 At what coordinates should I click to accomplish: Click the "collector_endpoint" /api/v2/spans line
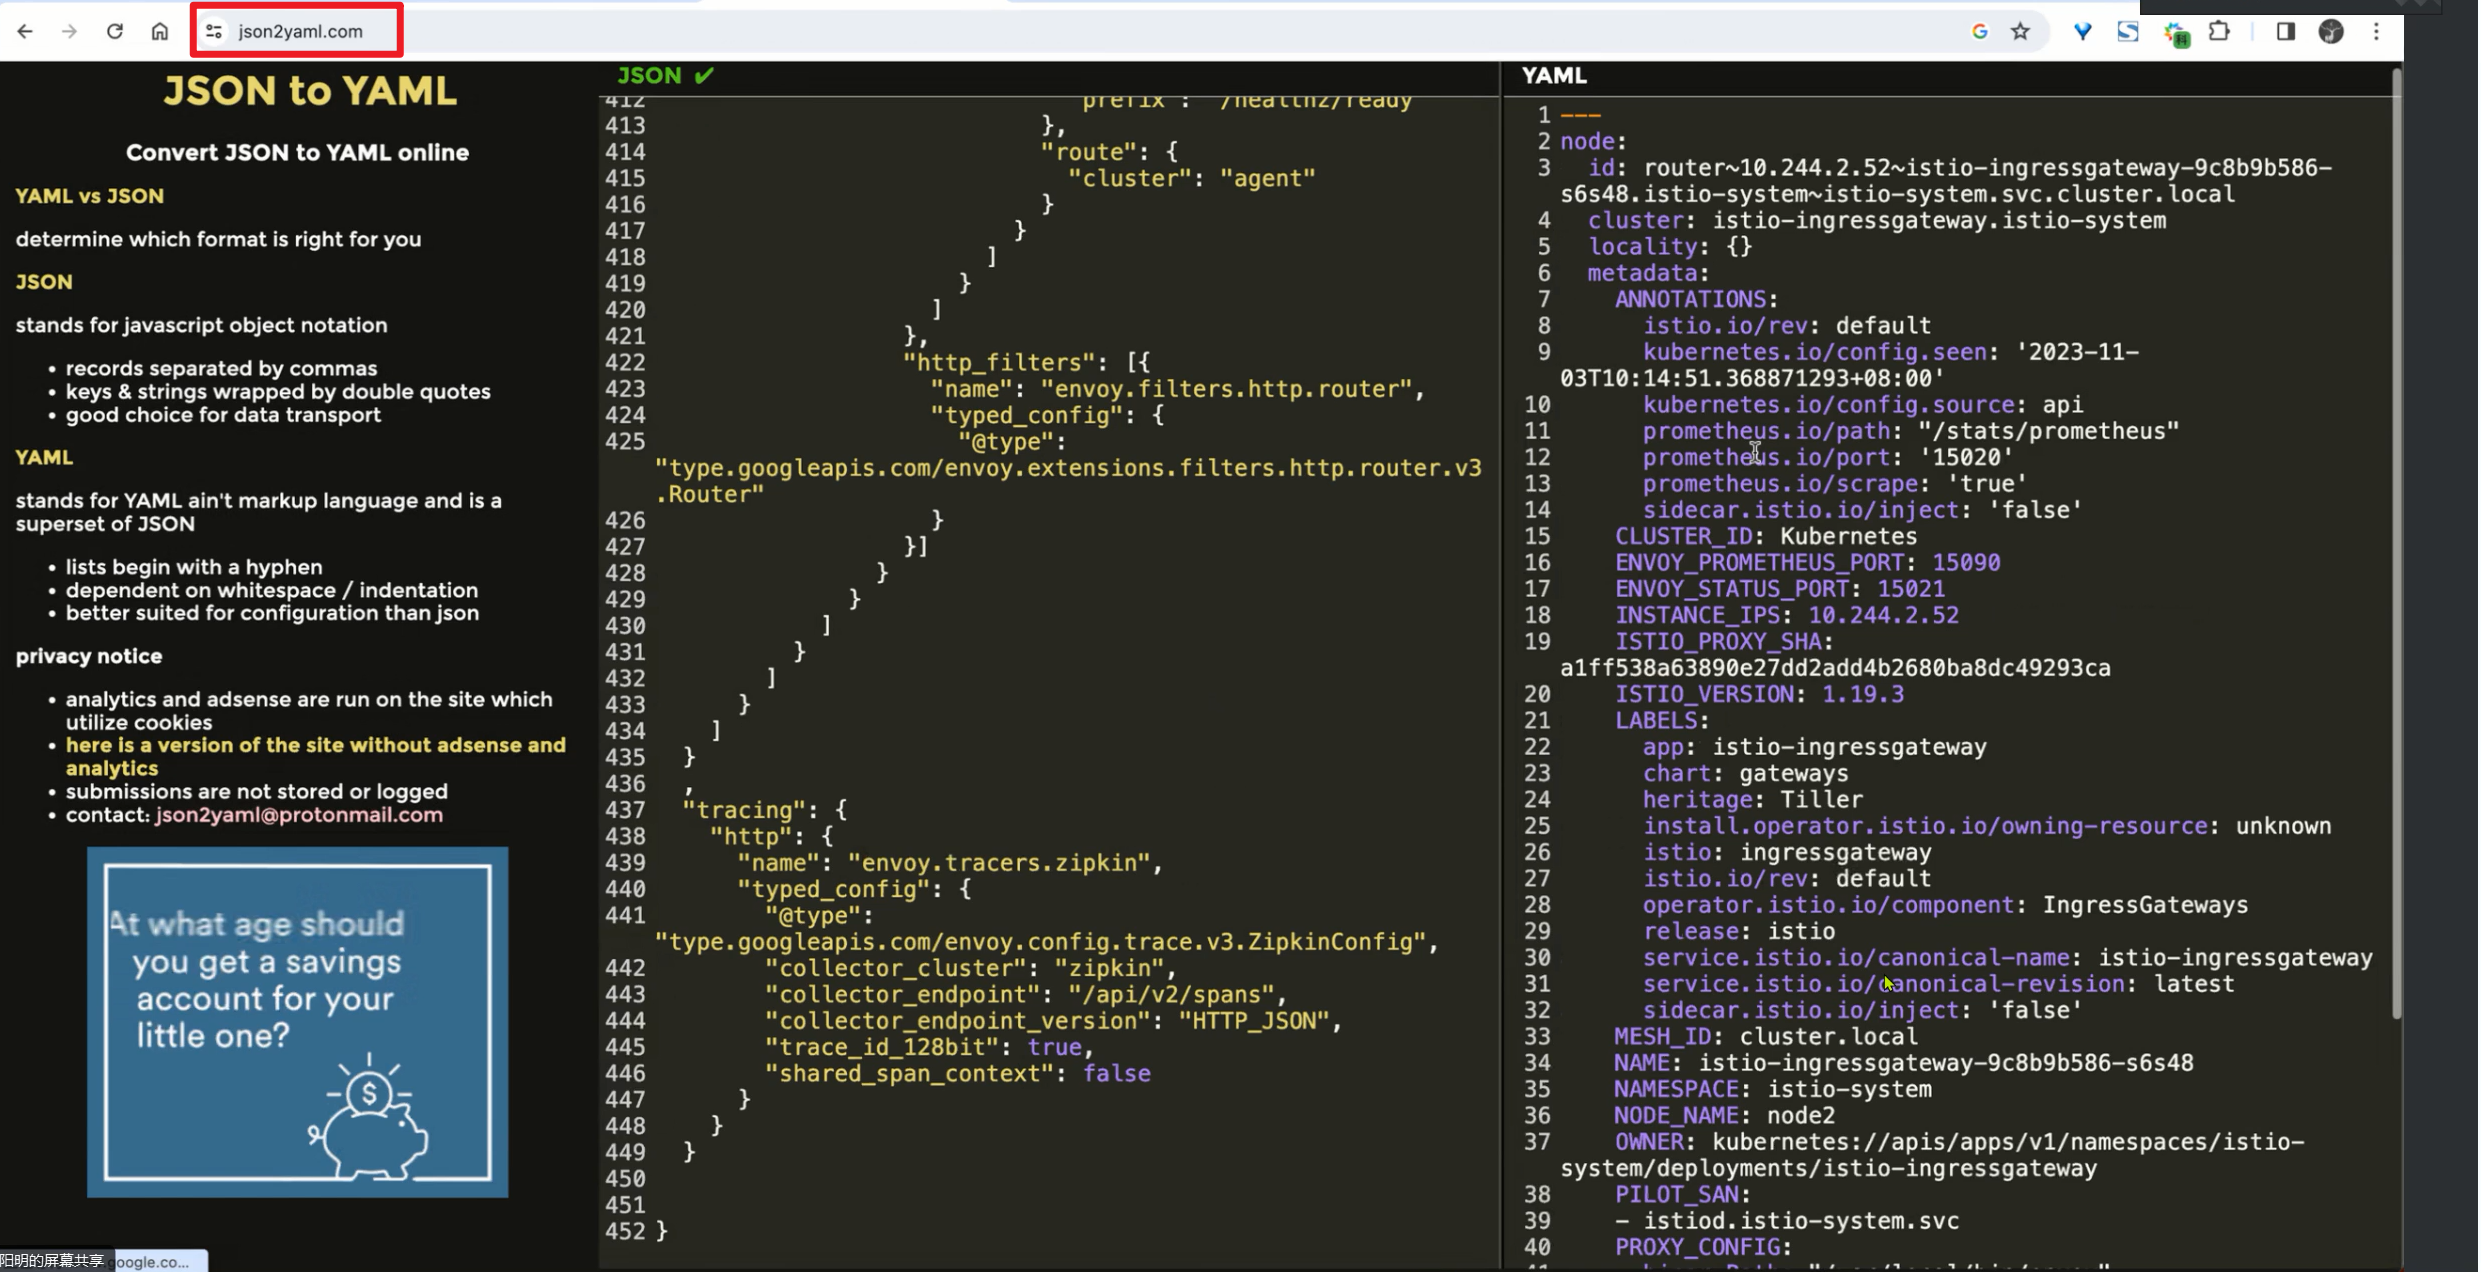point(1026,994)
